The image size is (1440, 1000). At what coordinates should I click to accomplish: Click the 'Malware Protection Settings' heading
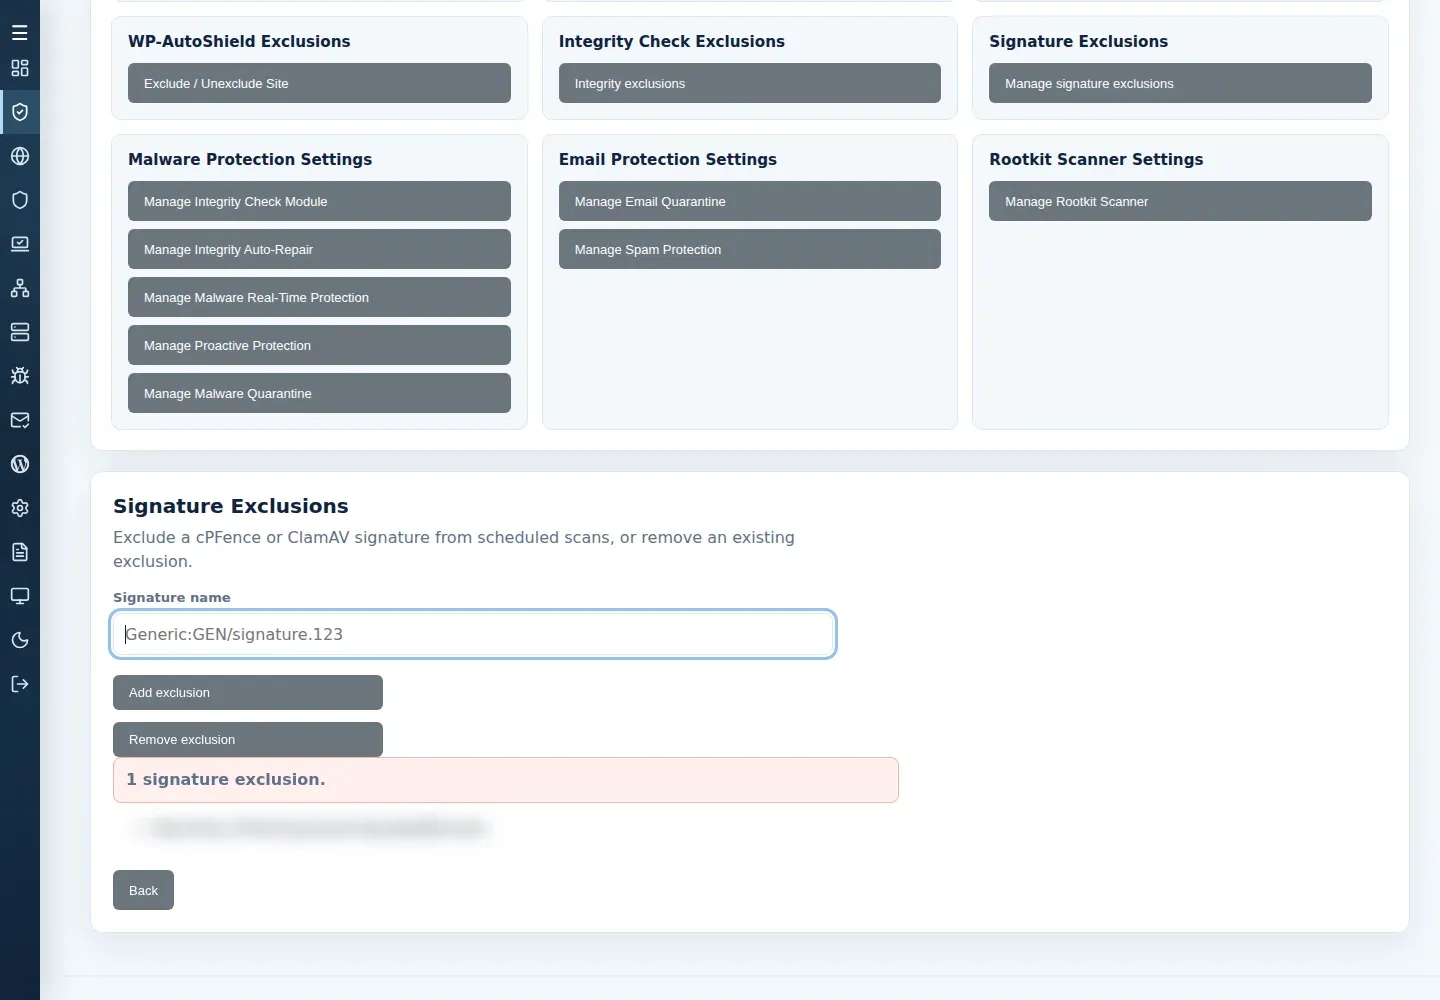coord(250,159)
